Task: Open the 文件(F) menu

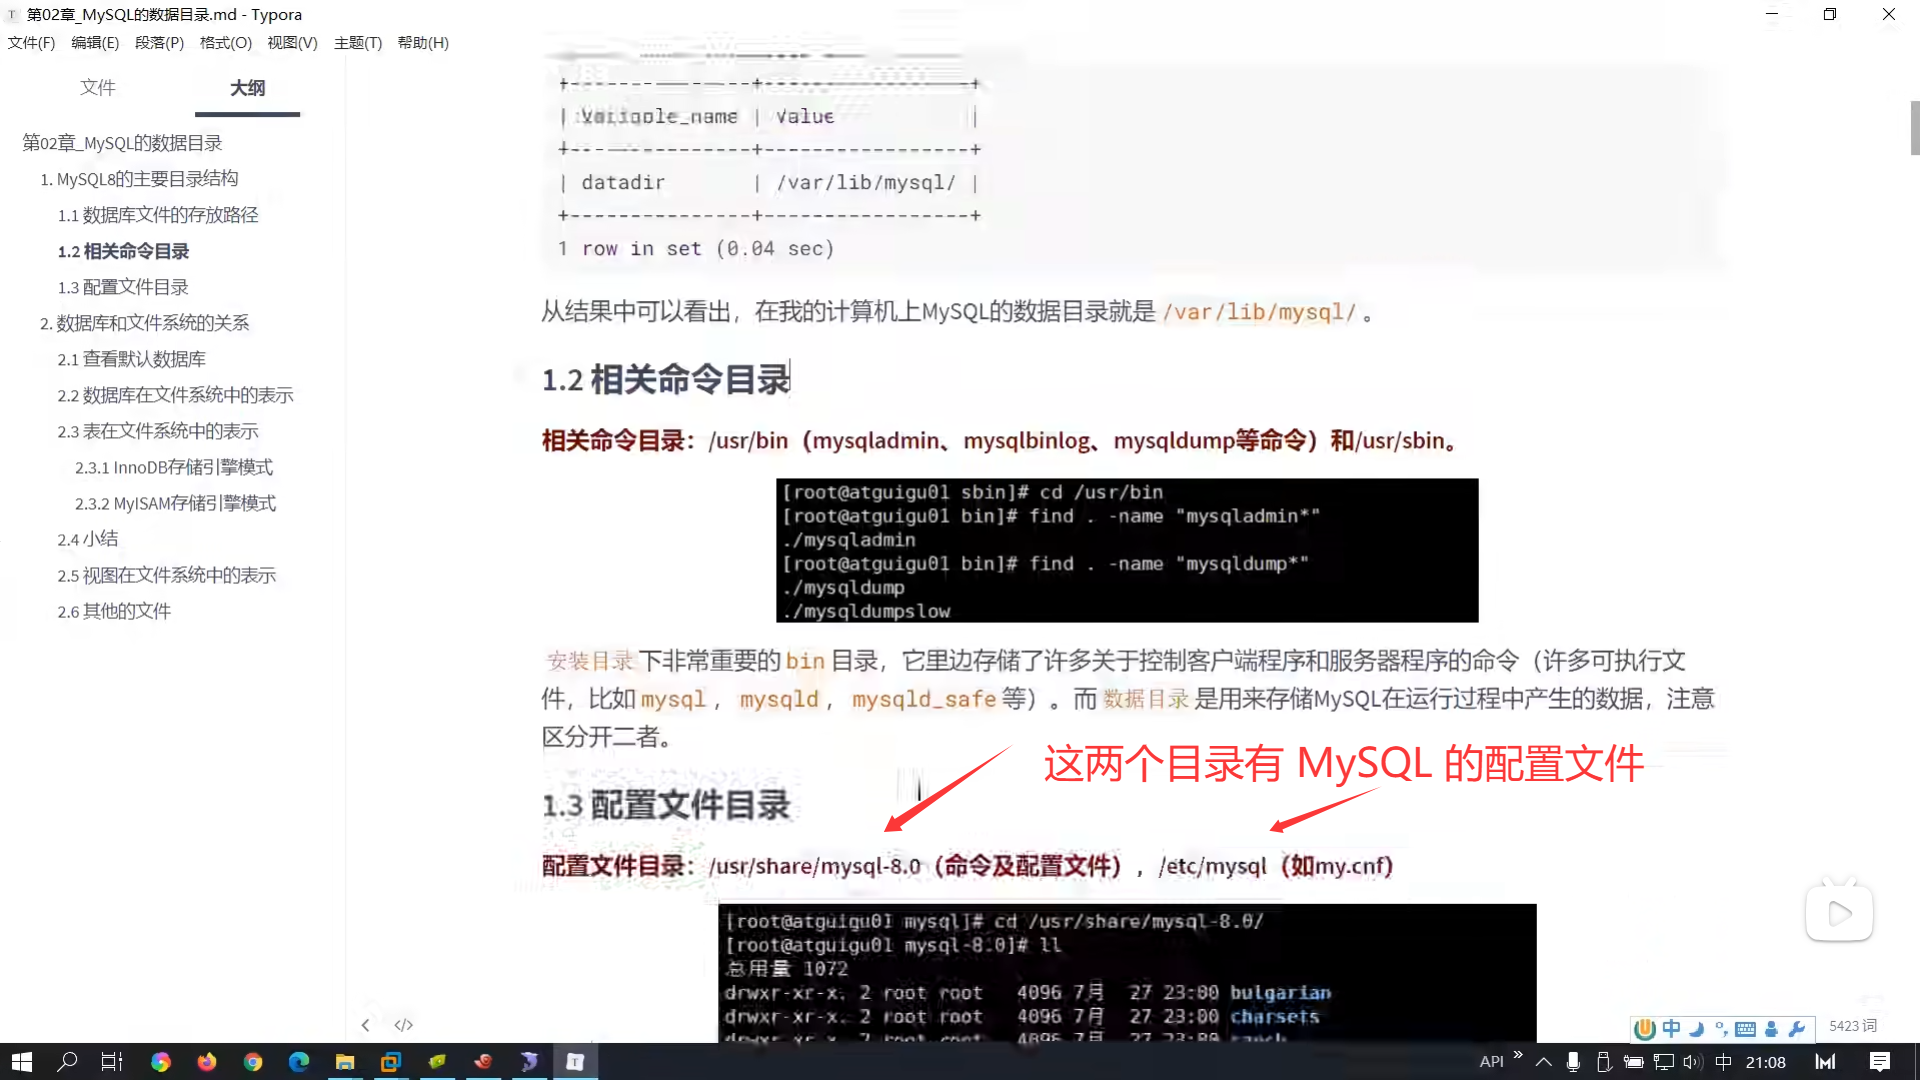Action: (x=31, y=43)
